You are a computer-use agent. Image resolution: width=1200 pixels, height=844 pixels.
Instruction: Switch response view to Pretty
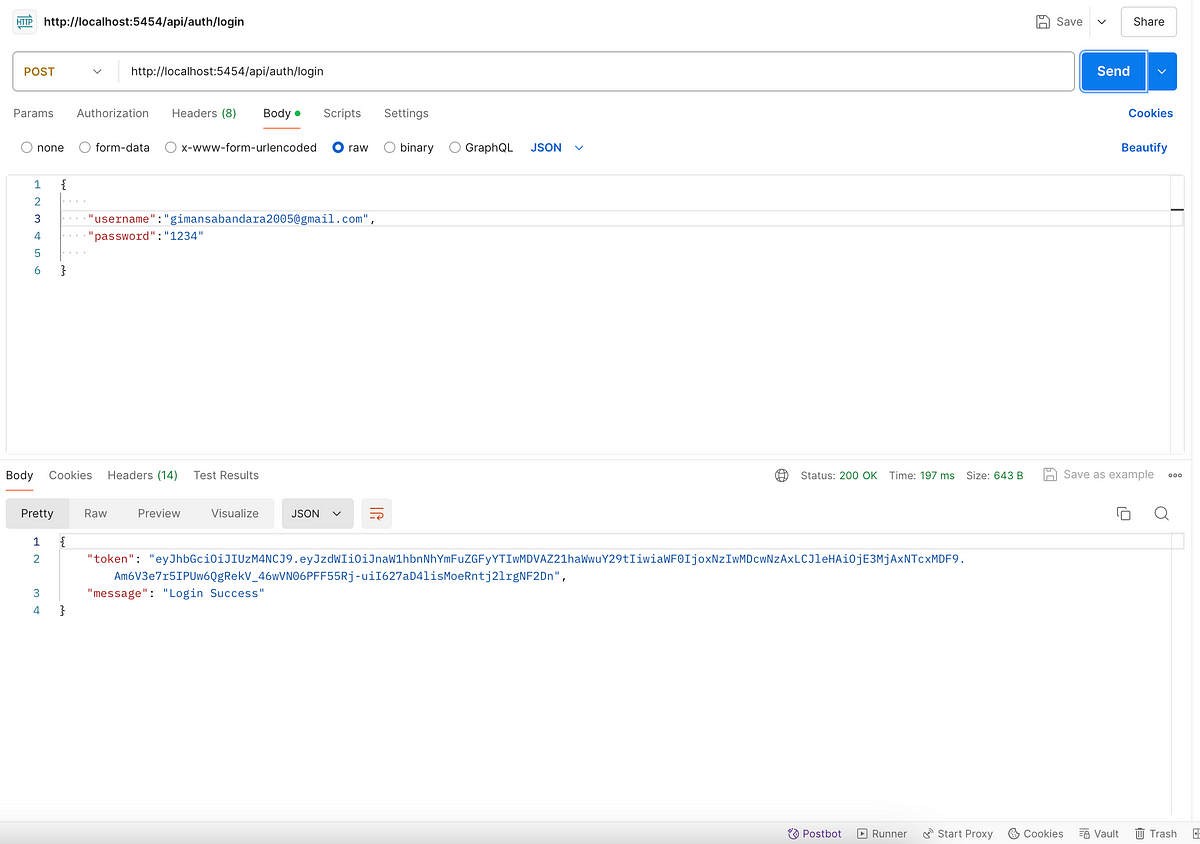pos(37,513)
